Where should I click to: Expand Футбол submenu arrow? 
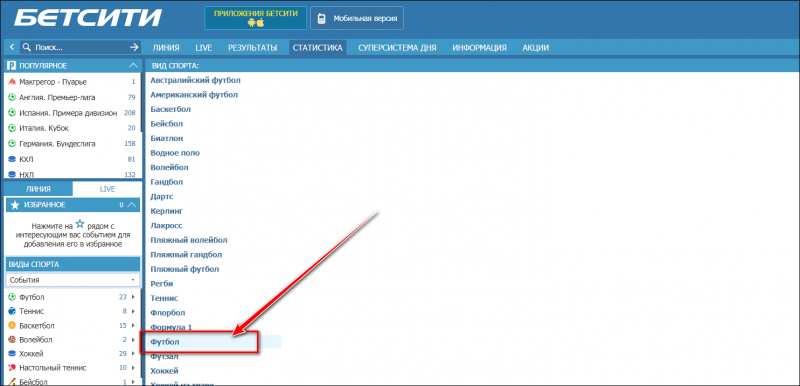coord(133,297)
